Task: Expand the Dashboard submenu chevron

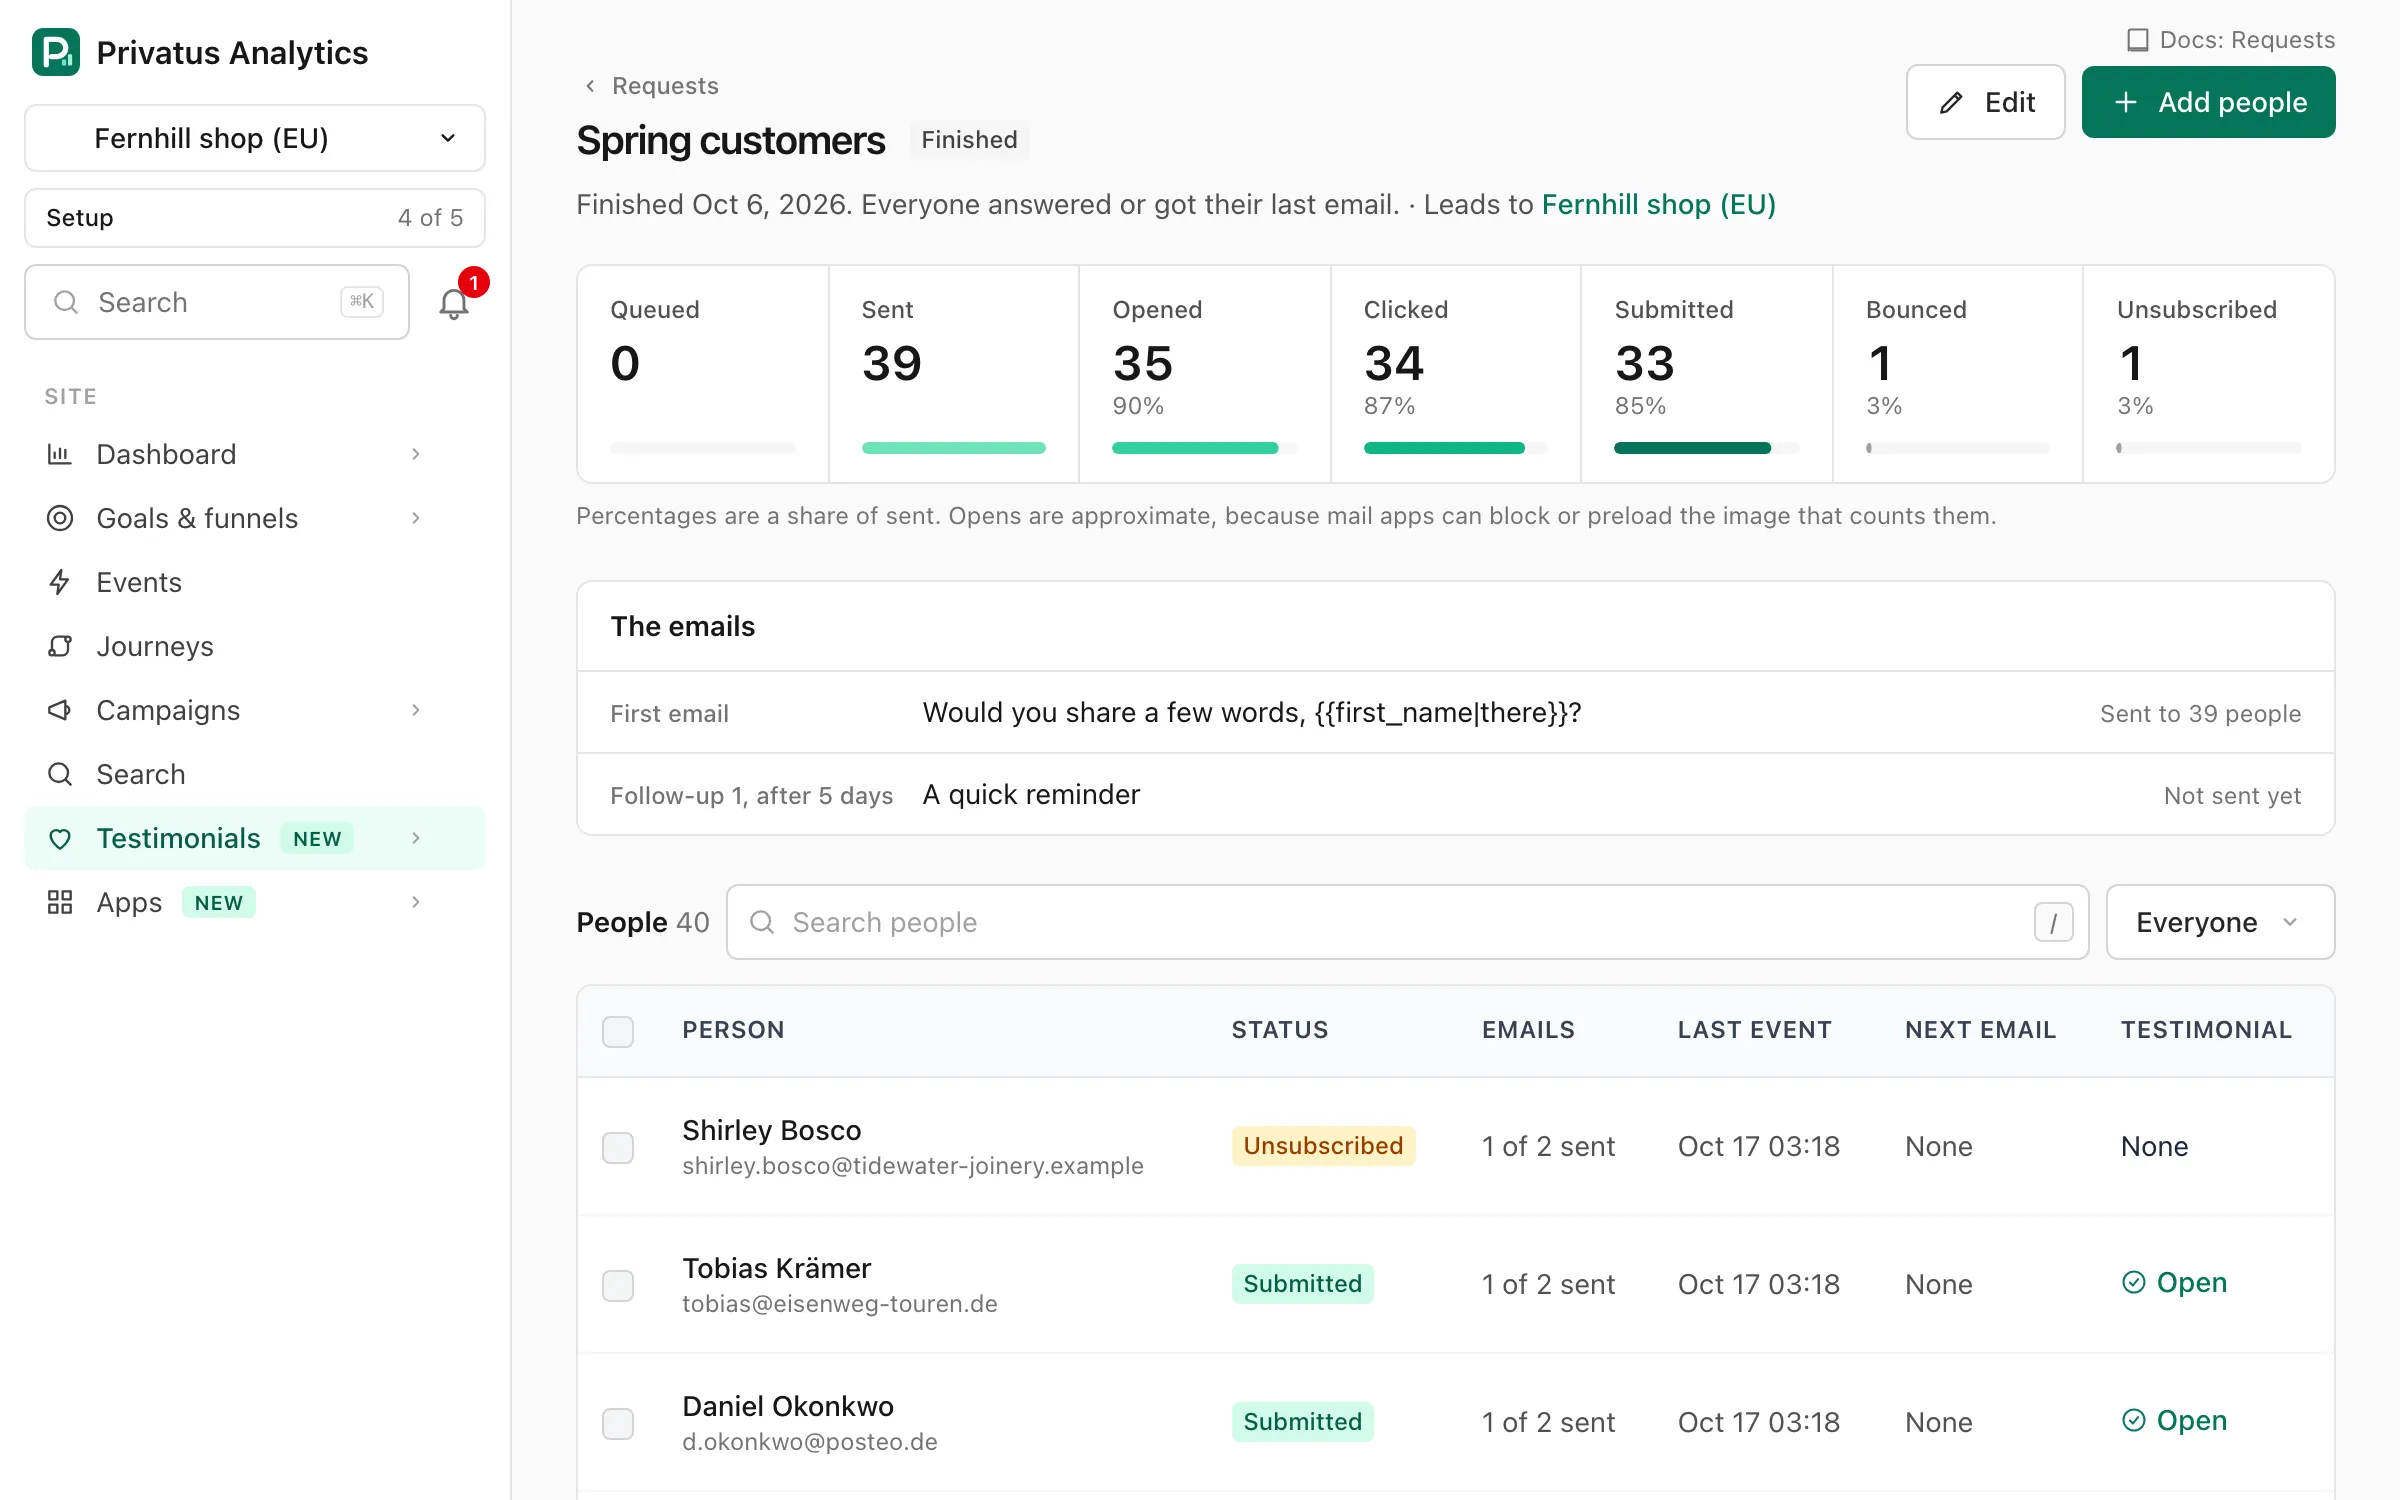Action: click(416, 454)
